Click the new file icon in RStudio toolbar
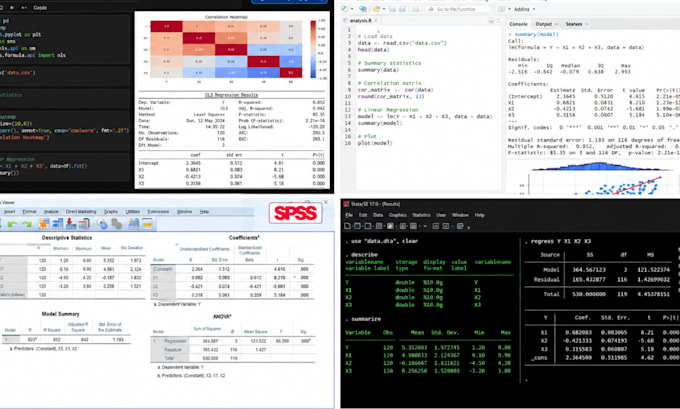This screenshot has height=409, width=680. pyautogui.click(x=344, y=9)
